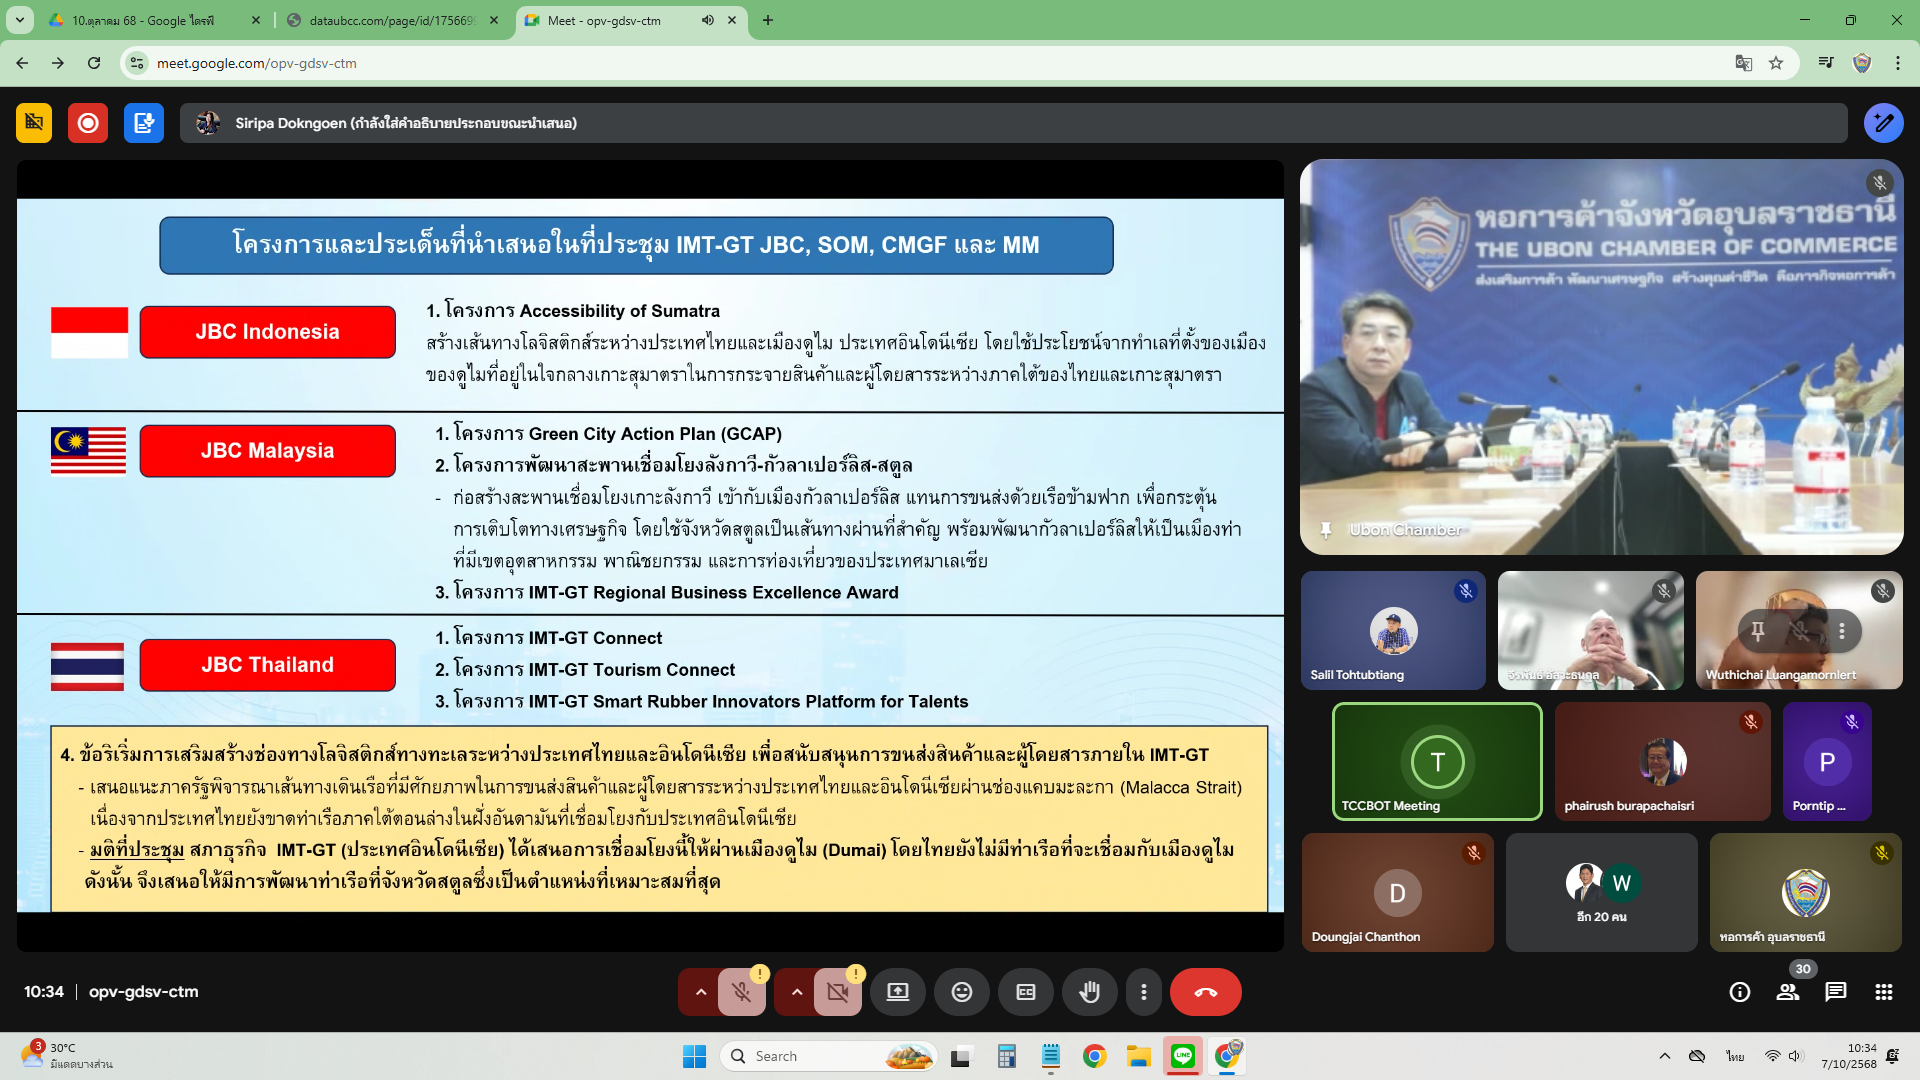Click the red recording indicator icon
1920x1080 pixels.
tap(88, 123)
